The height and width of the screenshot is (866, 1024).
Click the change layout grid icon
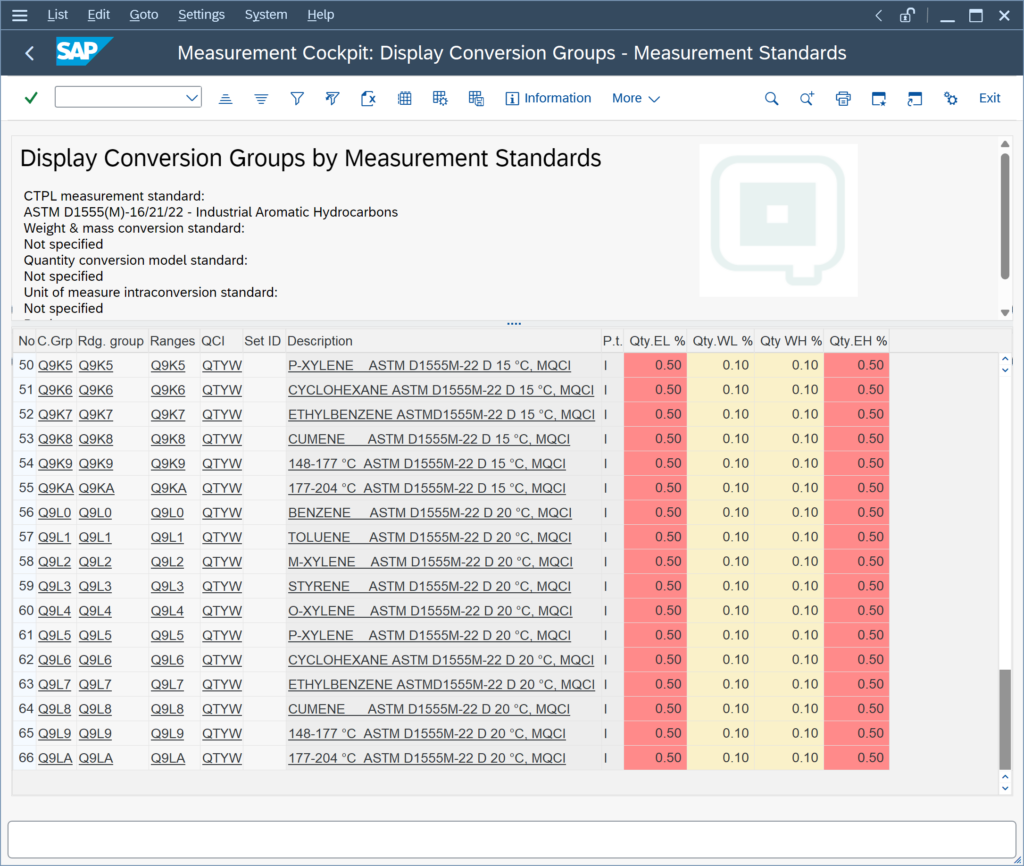(405, 99)
